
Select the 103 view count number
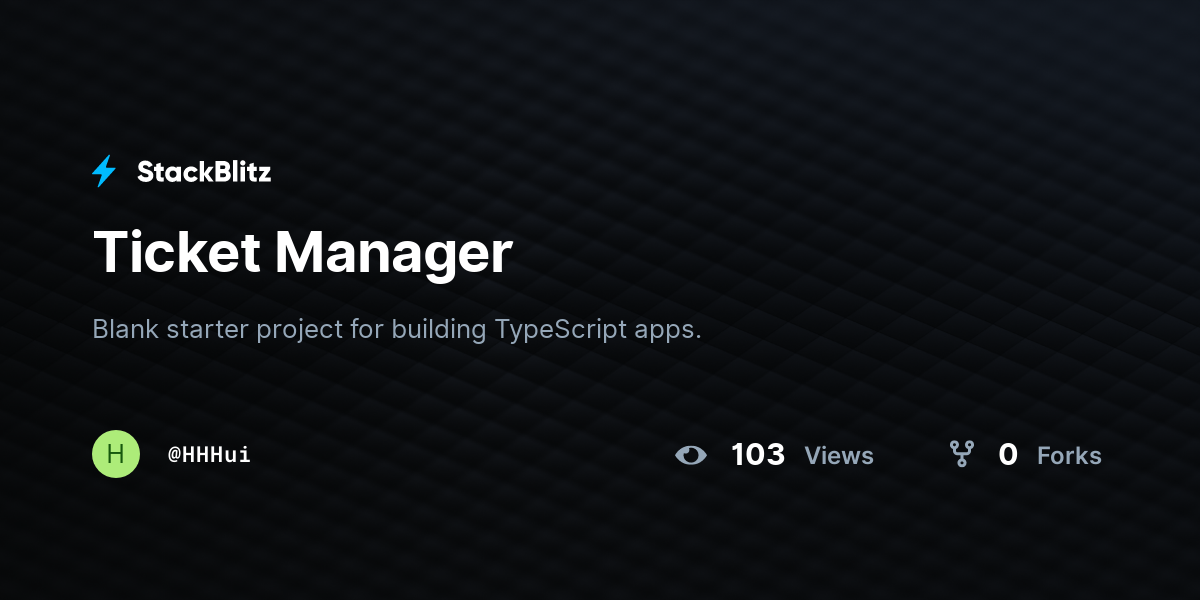tap(758, 454)
